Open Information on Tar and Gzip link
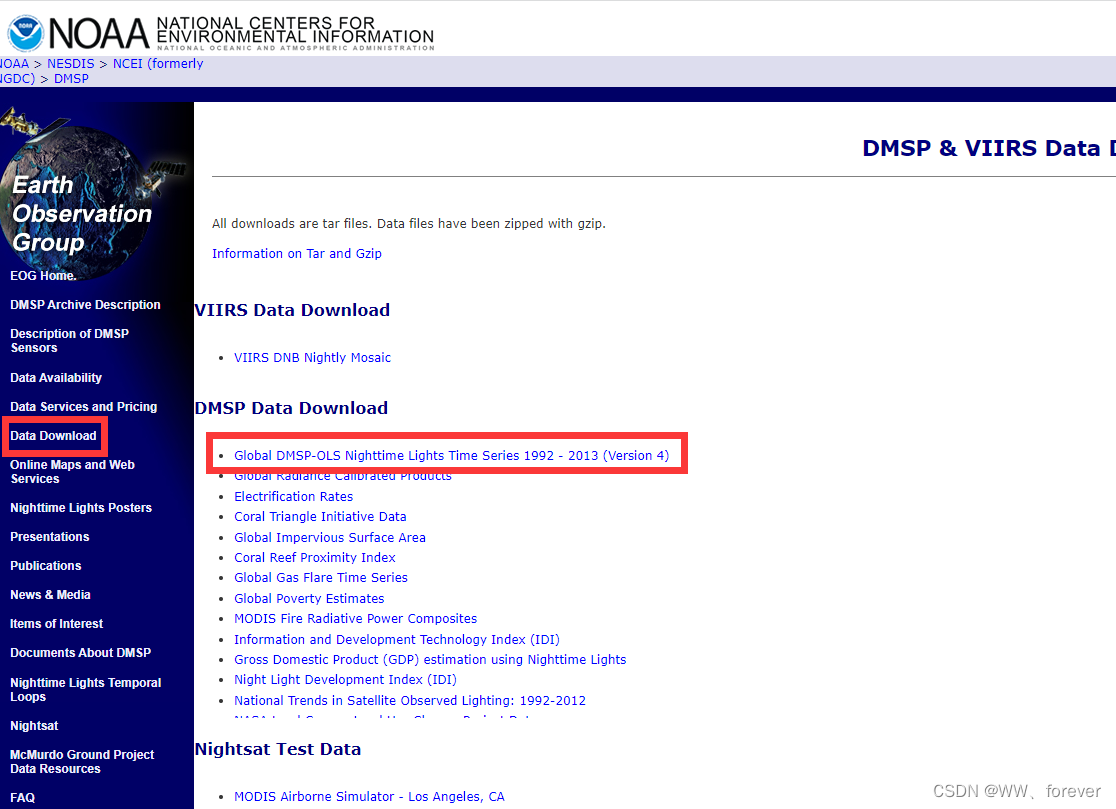Image resolution: width=1116 pixels, height=809 pixels. [x=297, y=253]
